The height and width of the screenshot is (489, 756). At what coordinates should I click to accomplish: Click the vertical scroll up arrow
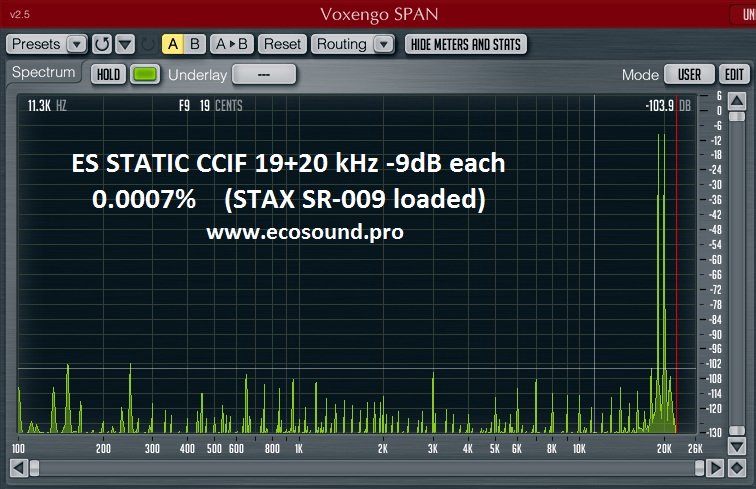coord(737,101)
